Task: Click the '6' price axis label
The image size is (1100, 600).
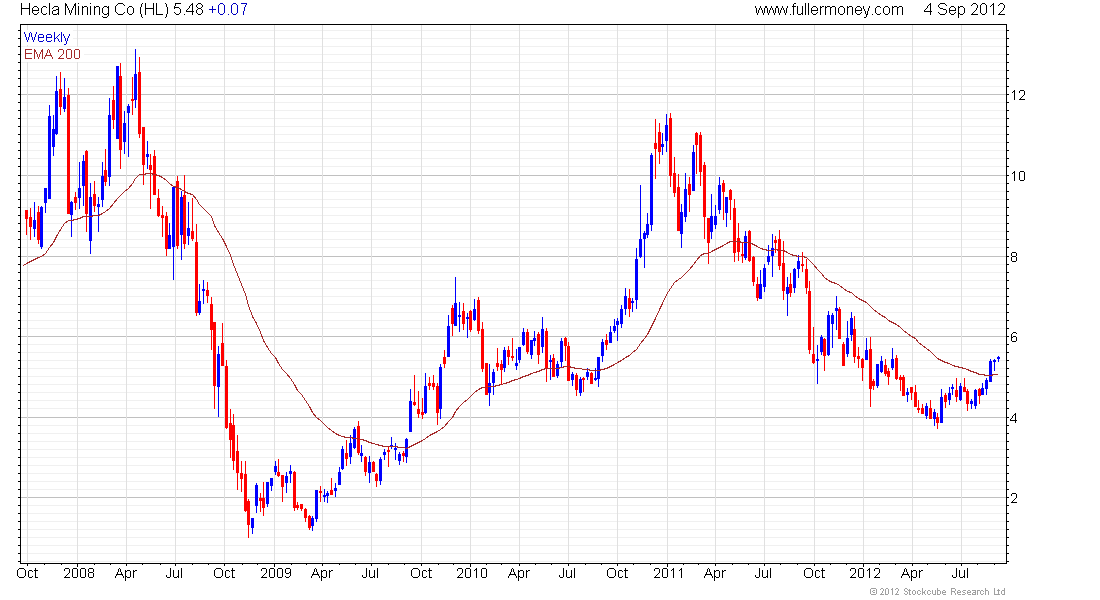Action: click(x=1014, y=338)
